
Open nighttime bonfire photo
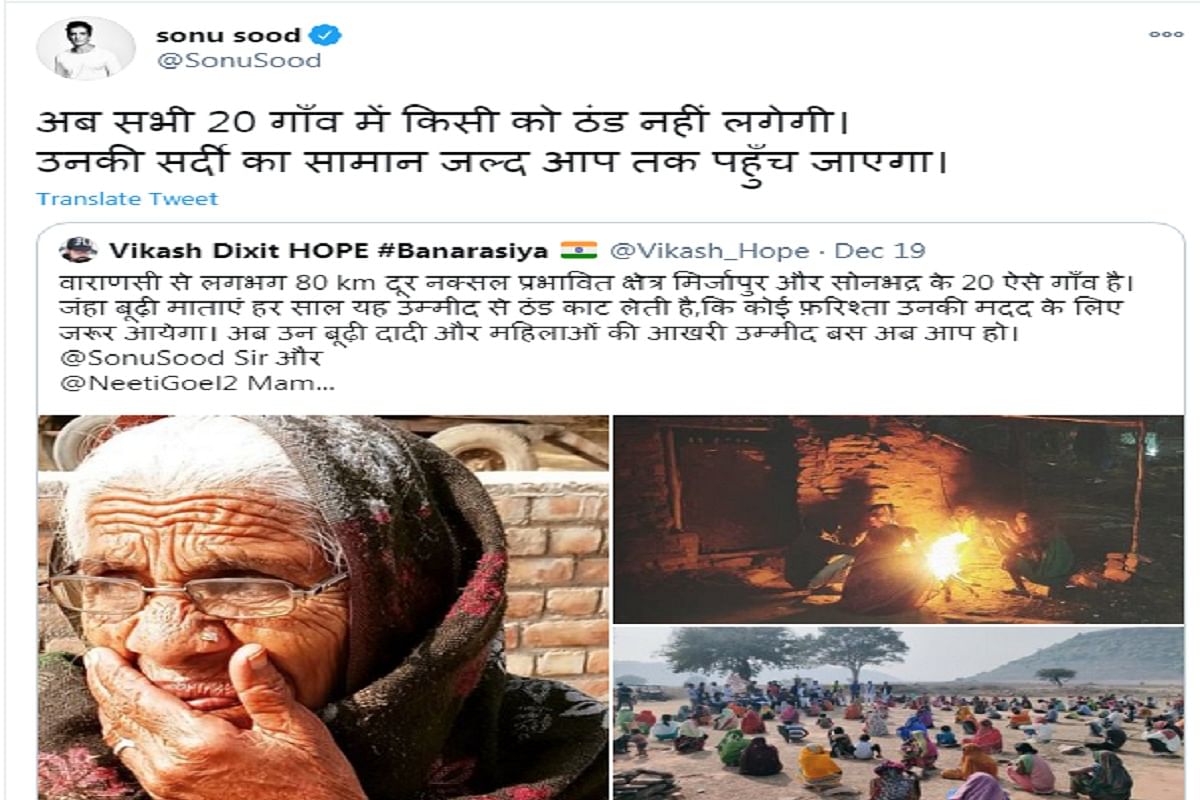click(898, 518)
